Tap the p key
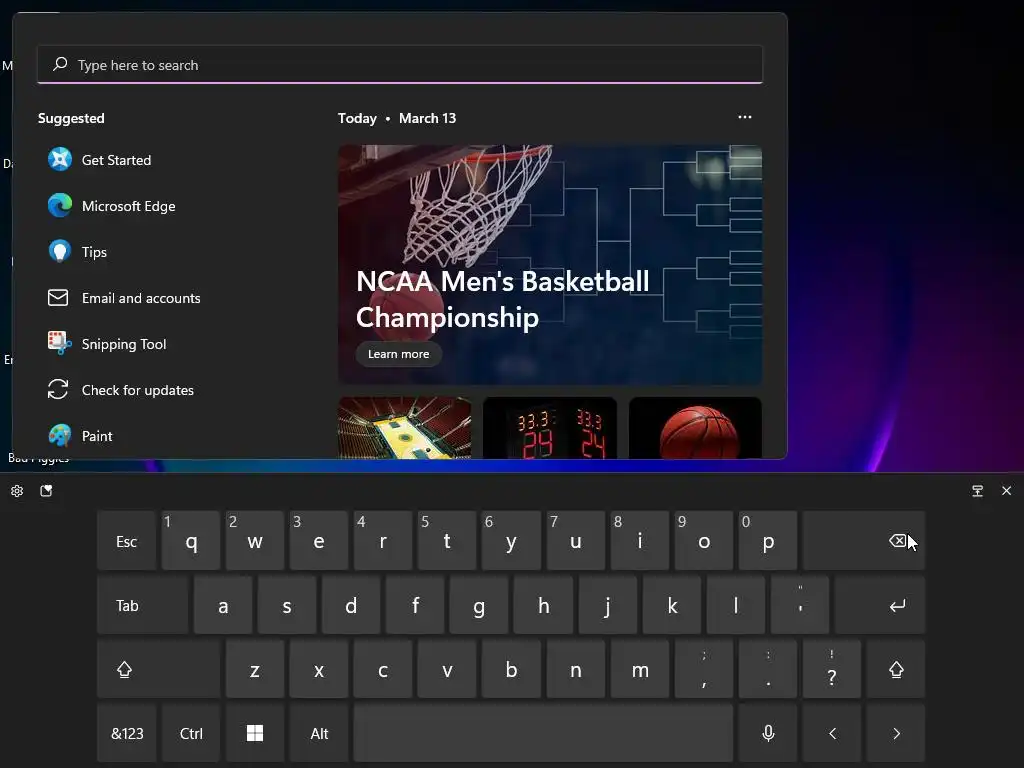 coord(768,541)
